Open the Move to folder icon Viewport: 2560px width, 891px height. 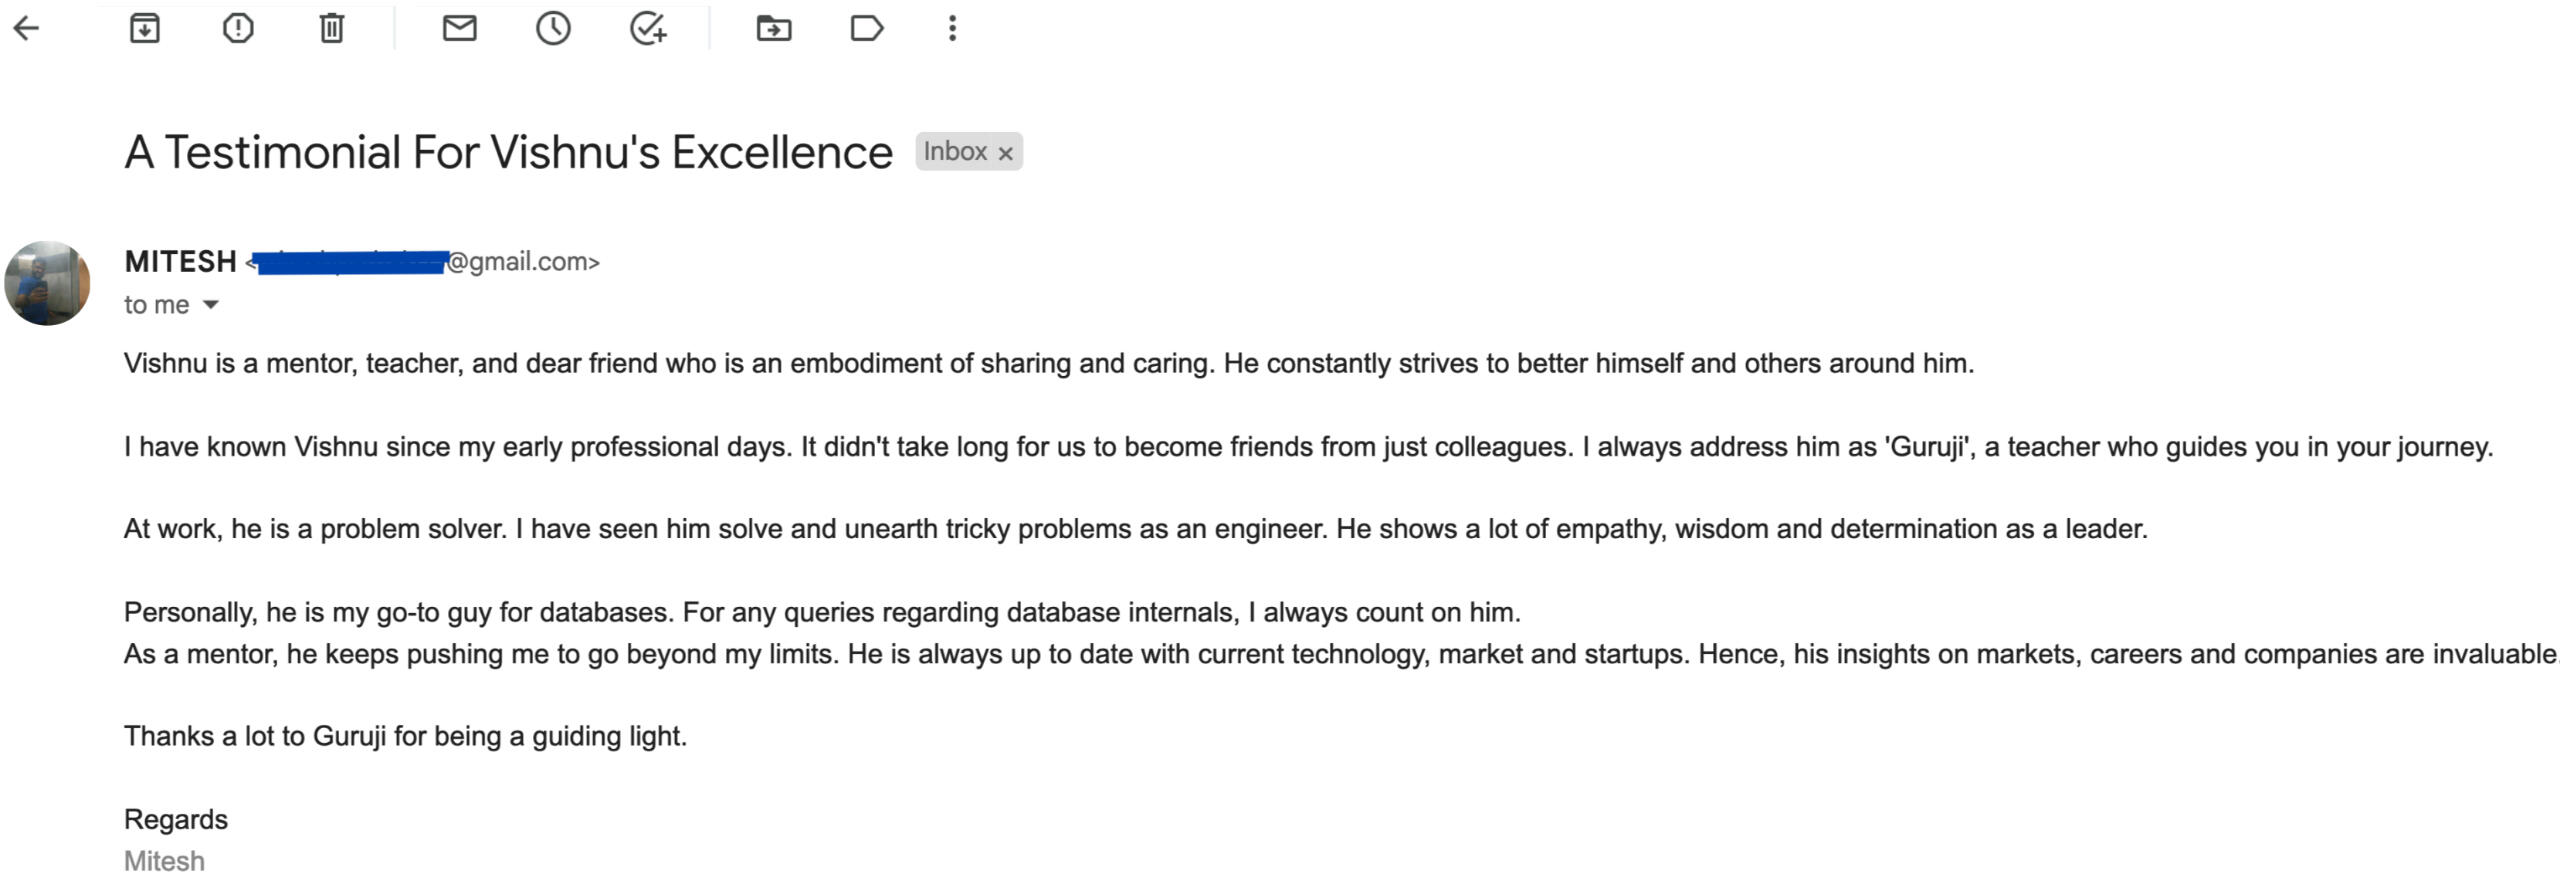pos(773,28)
